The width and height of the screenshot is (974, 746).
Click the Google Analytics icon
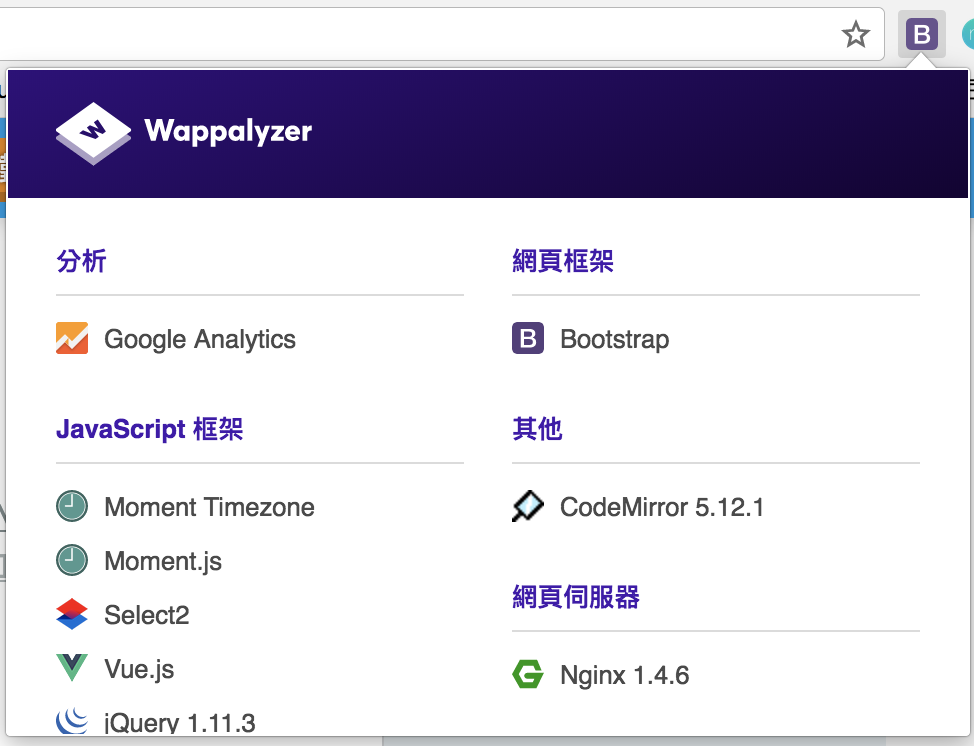click(72, 339)
